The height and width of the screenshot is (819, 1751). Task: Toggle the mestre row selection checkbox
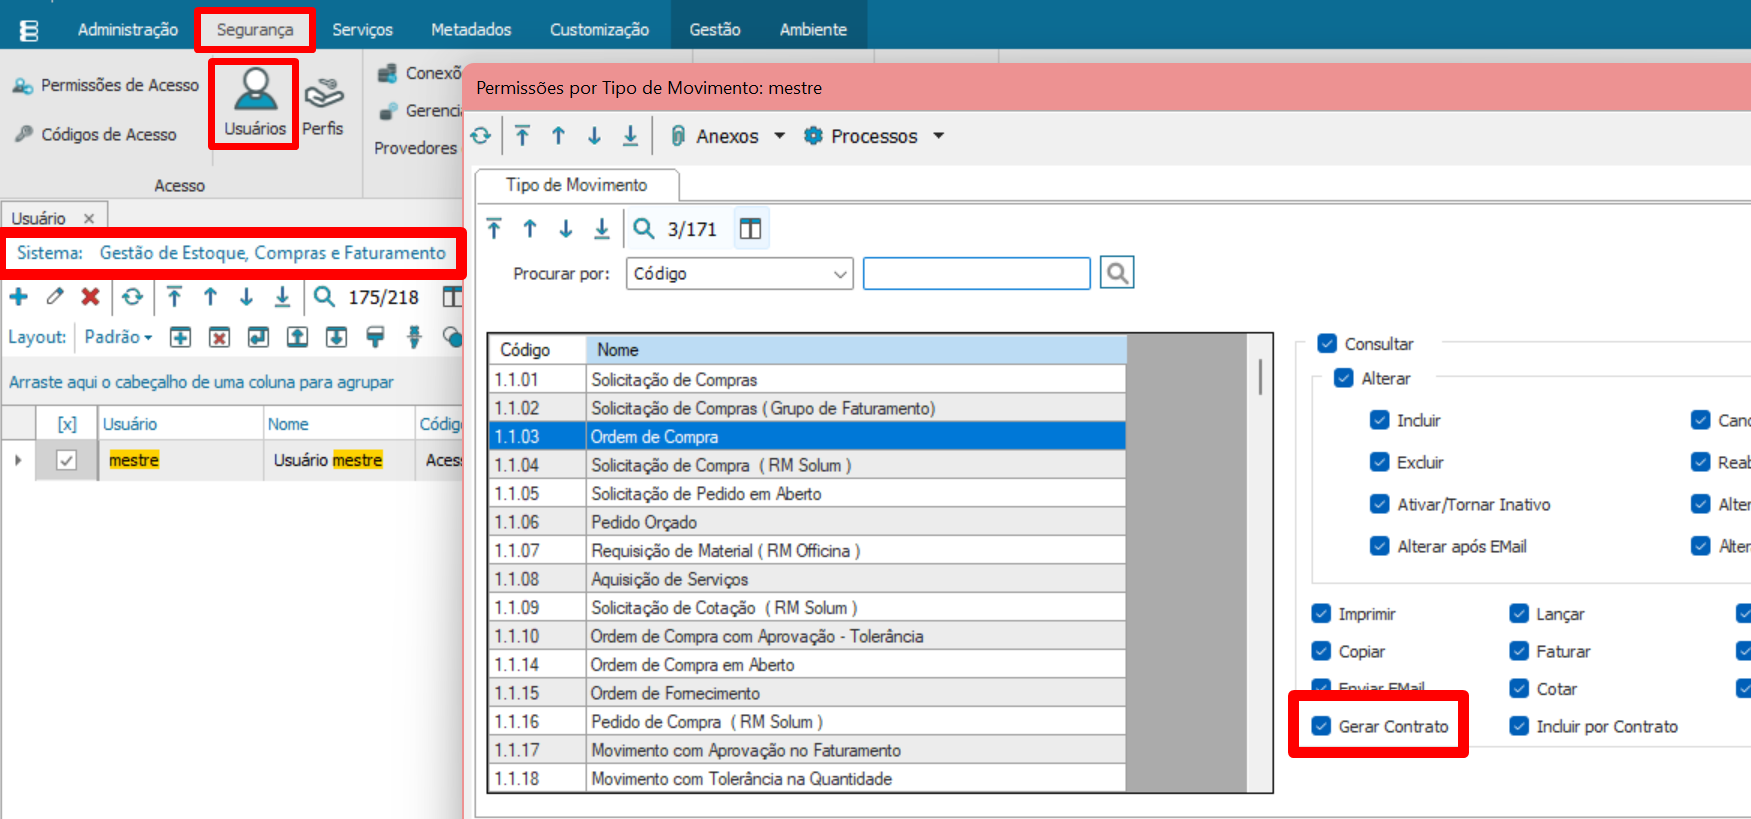(x=67, y=460)
